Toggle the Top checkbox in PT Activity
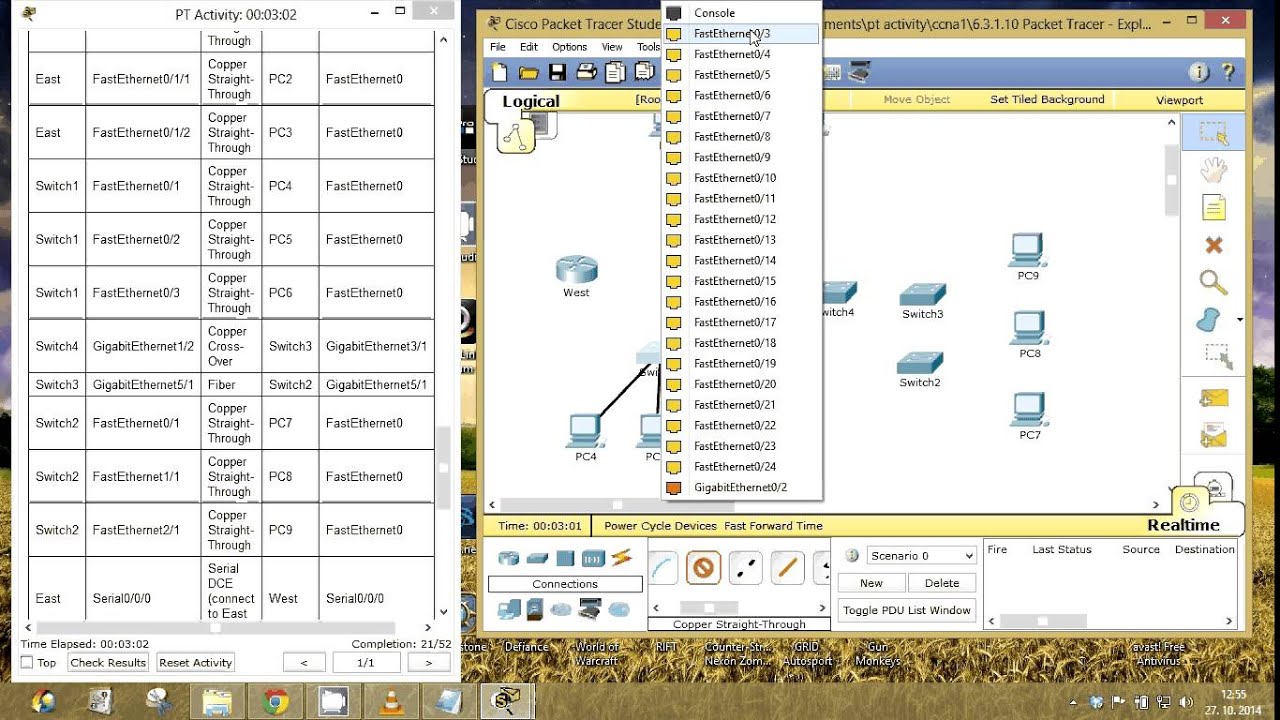 click(x=27, y=662)
